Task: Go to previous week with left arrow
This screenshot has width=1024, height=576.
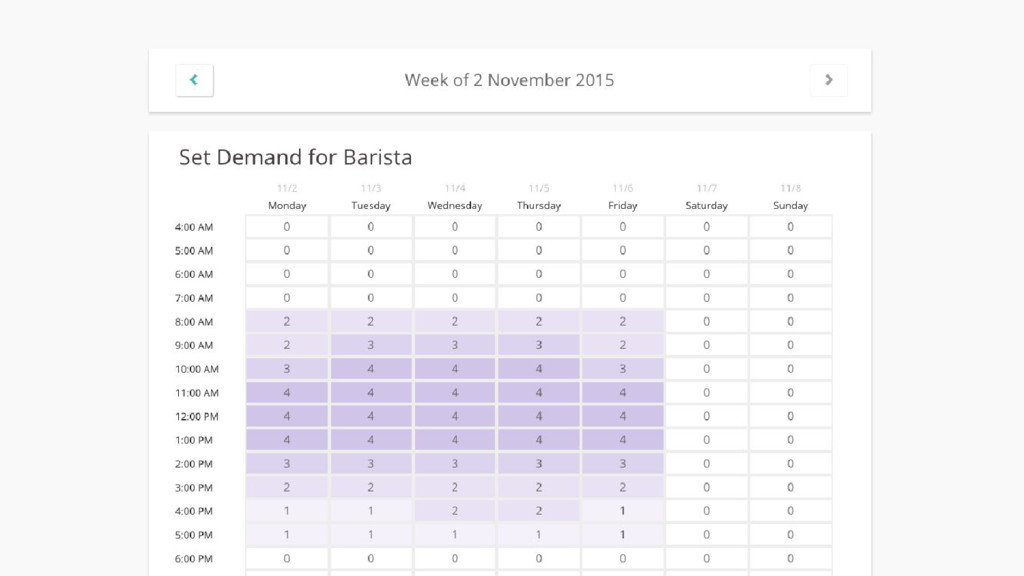Action: (x=194, y=80)
